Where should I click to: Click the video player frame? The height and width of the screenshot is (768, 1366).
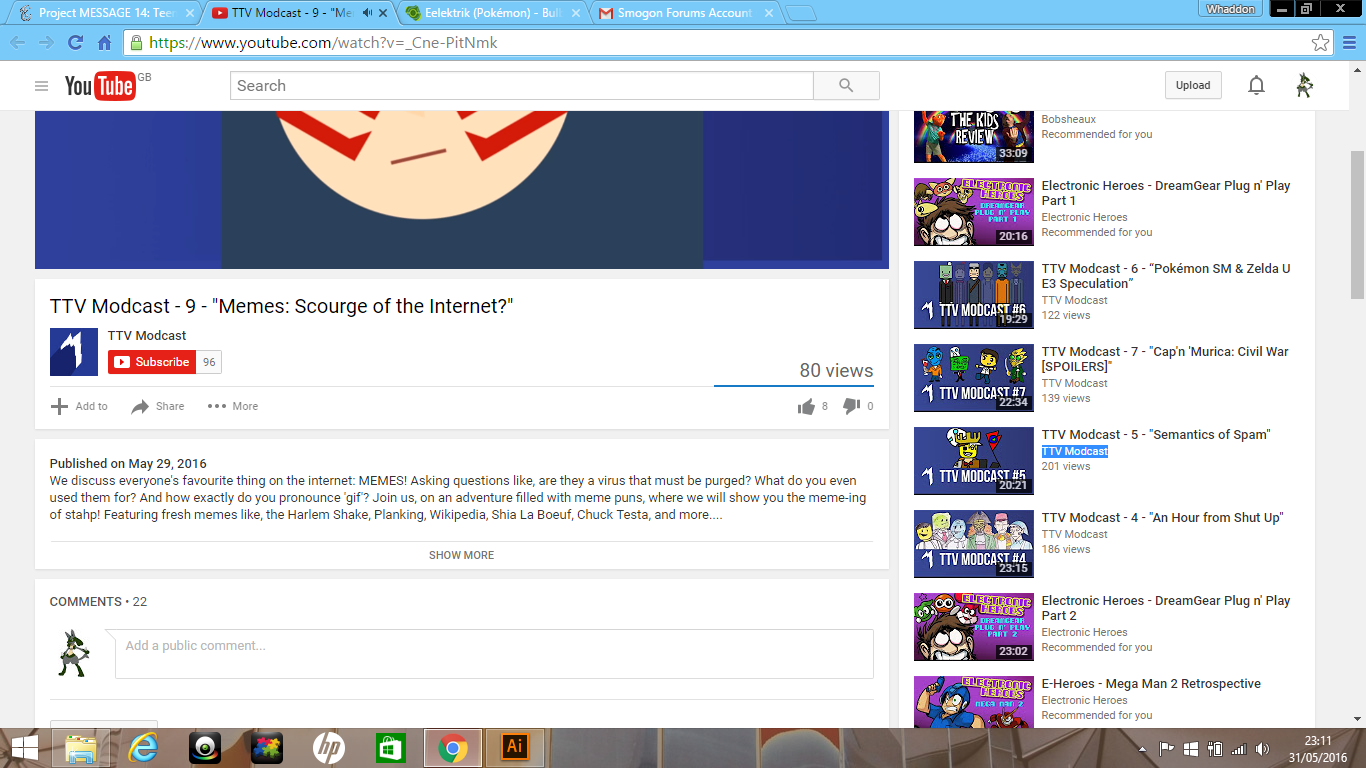tap(462, 190)
